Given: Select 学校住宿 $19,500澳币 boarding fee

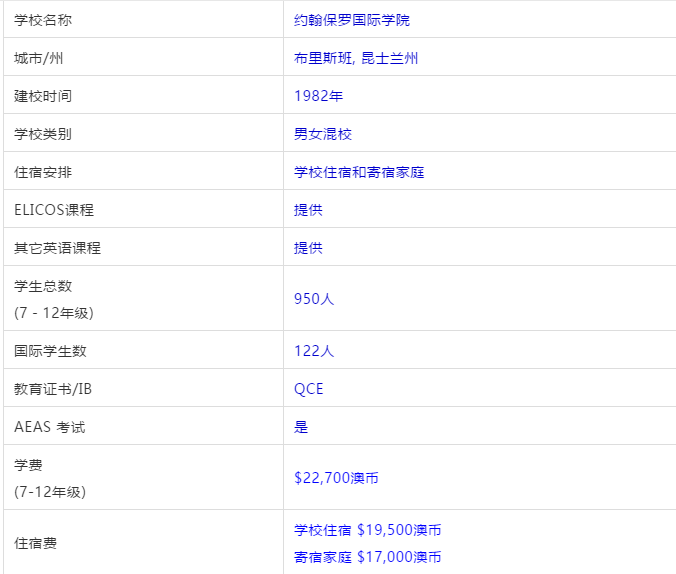Looking at the screenshot, I should pyautogui.click(x=367, y=530).
